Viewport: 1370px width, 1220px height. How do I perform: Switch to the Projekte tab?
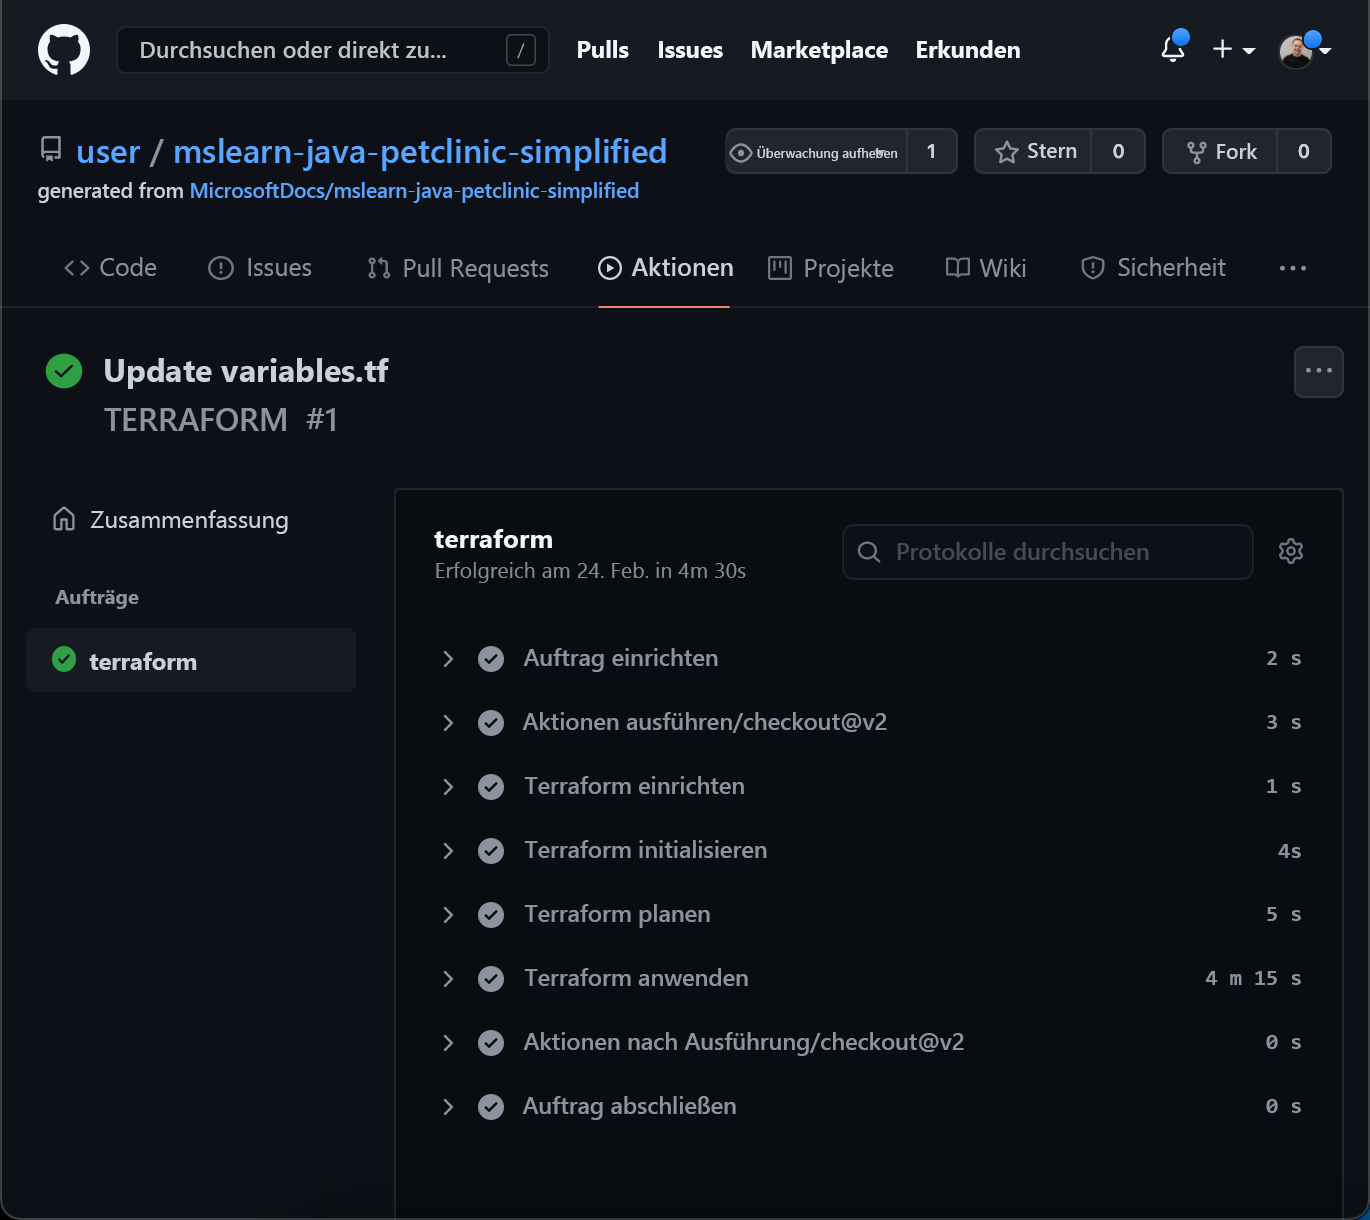(x=831, y=268)
